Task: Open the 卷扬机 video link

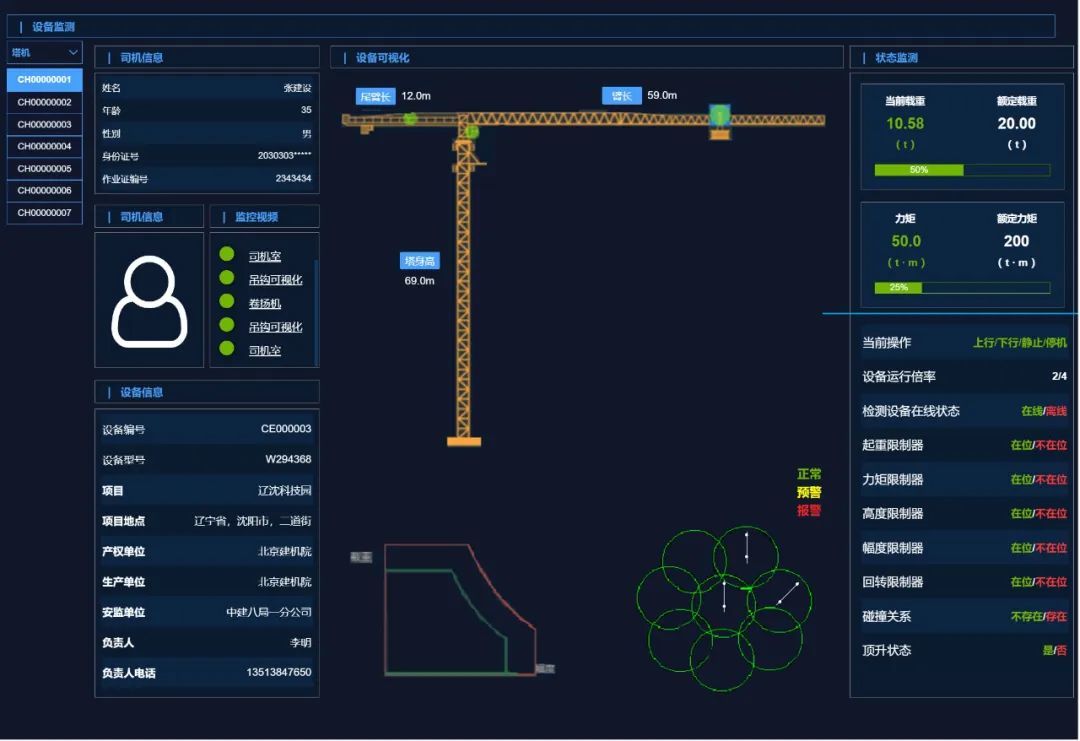Action: (265, 303)
